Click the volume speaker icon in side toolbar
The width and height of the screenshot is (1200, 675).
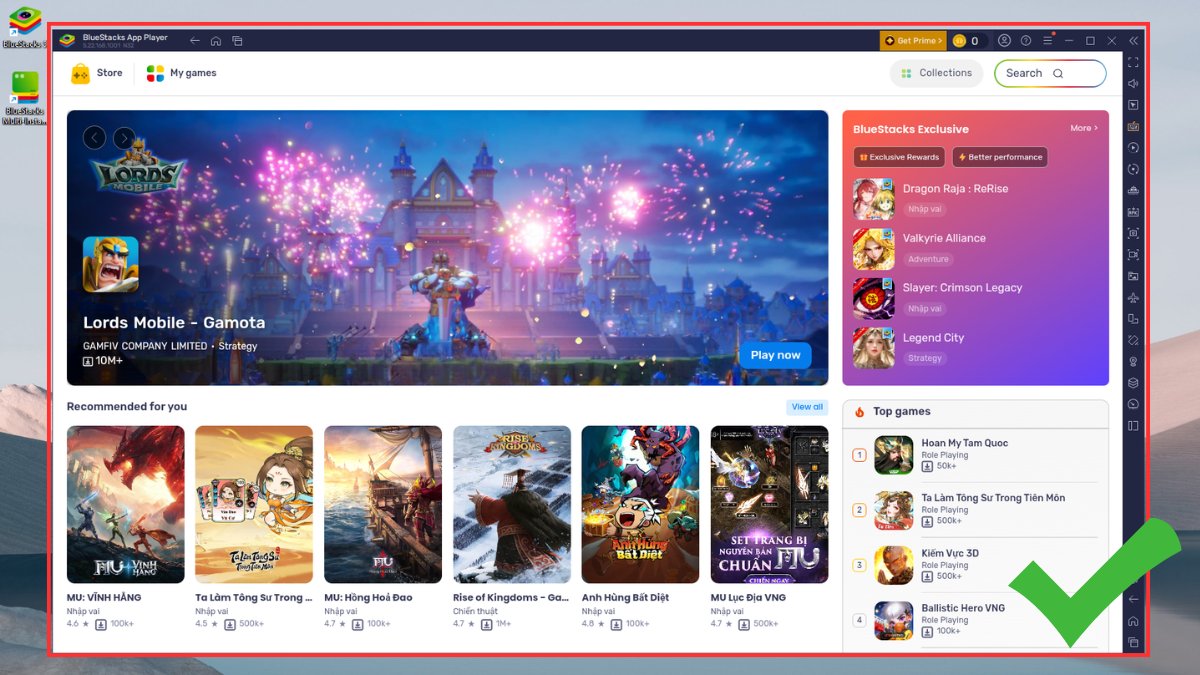(1133, 84)
